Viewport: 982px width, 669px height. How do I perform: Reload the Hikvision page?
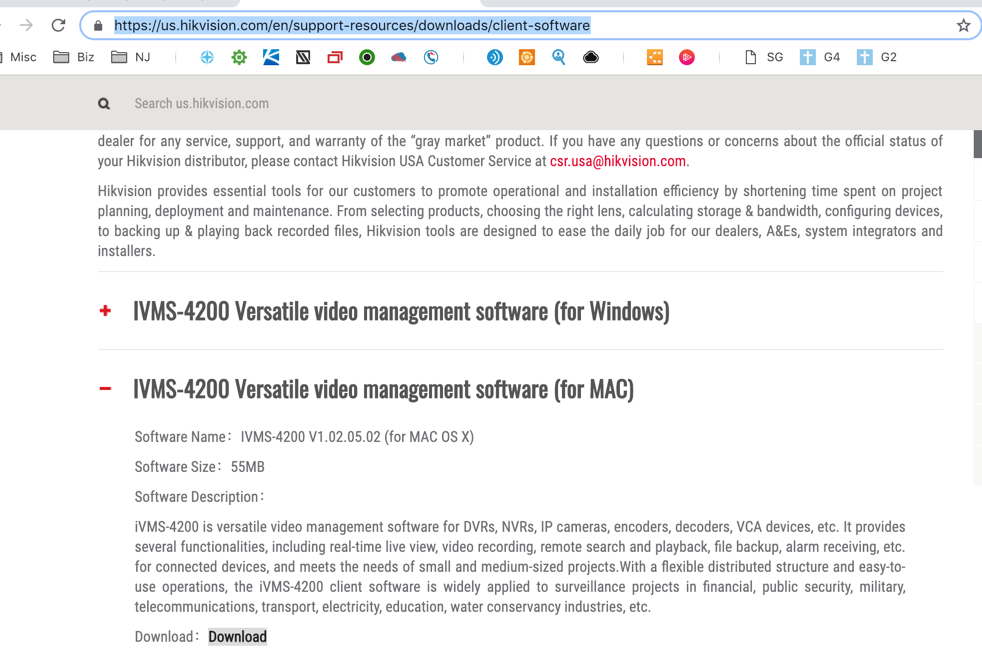[x=58, y=25]
